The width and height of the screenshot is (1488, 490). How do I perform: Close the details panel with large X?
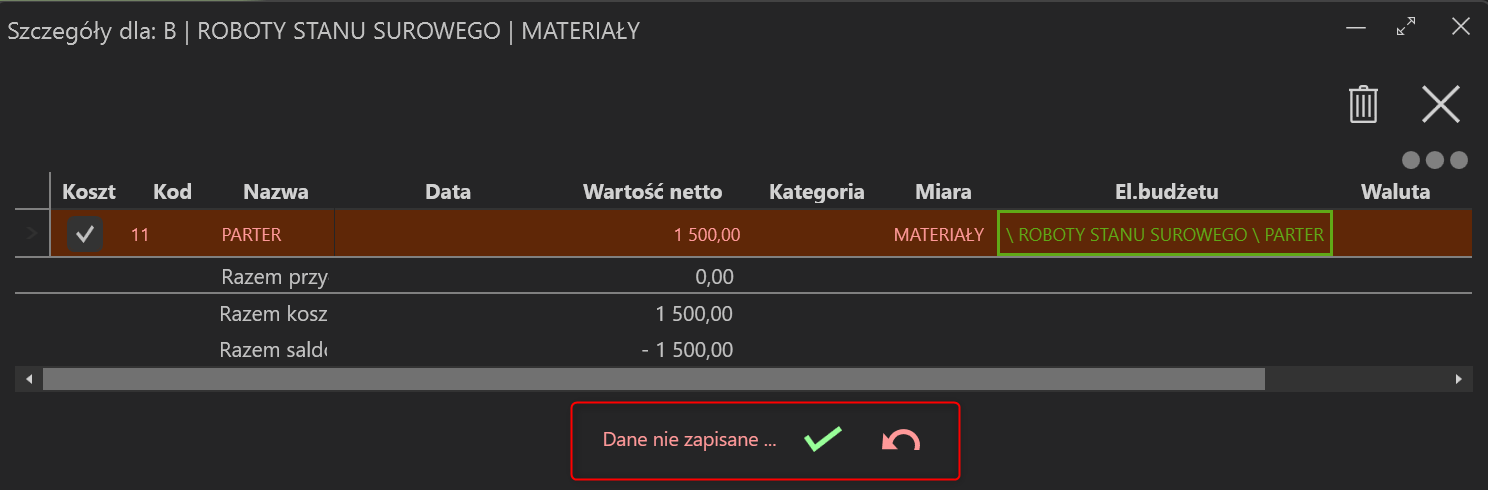1441,104
